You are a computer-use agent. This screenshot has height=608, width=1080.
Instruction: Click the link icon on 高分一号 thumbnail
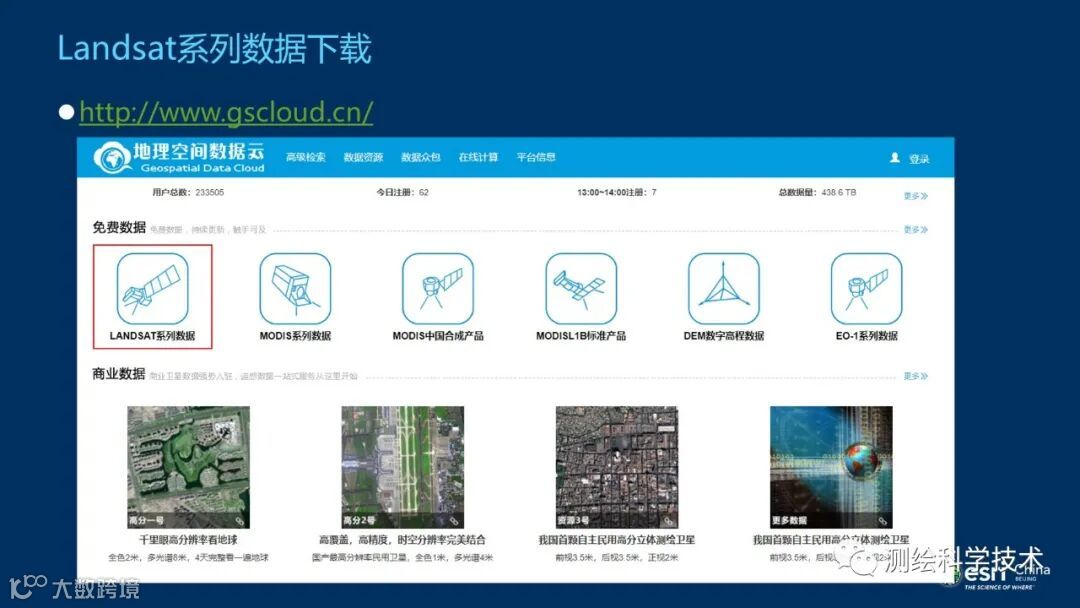coord(240,521)
